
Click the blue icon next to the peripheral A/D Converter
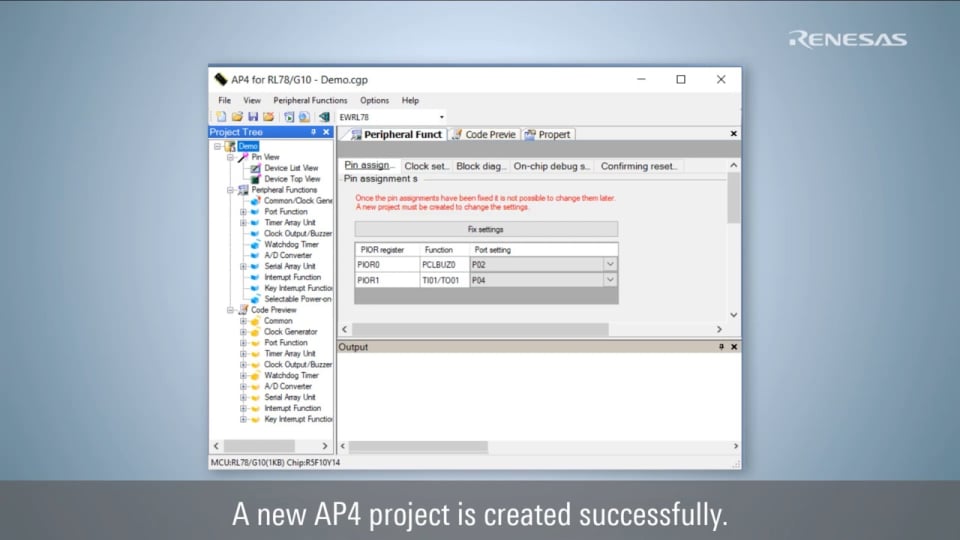tap(255, 255)
